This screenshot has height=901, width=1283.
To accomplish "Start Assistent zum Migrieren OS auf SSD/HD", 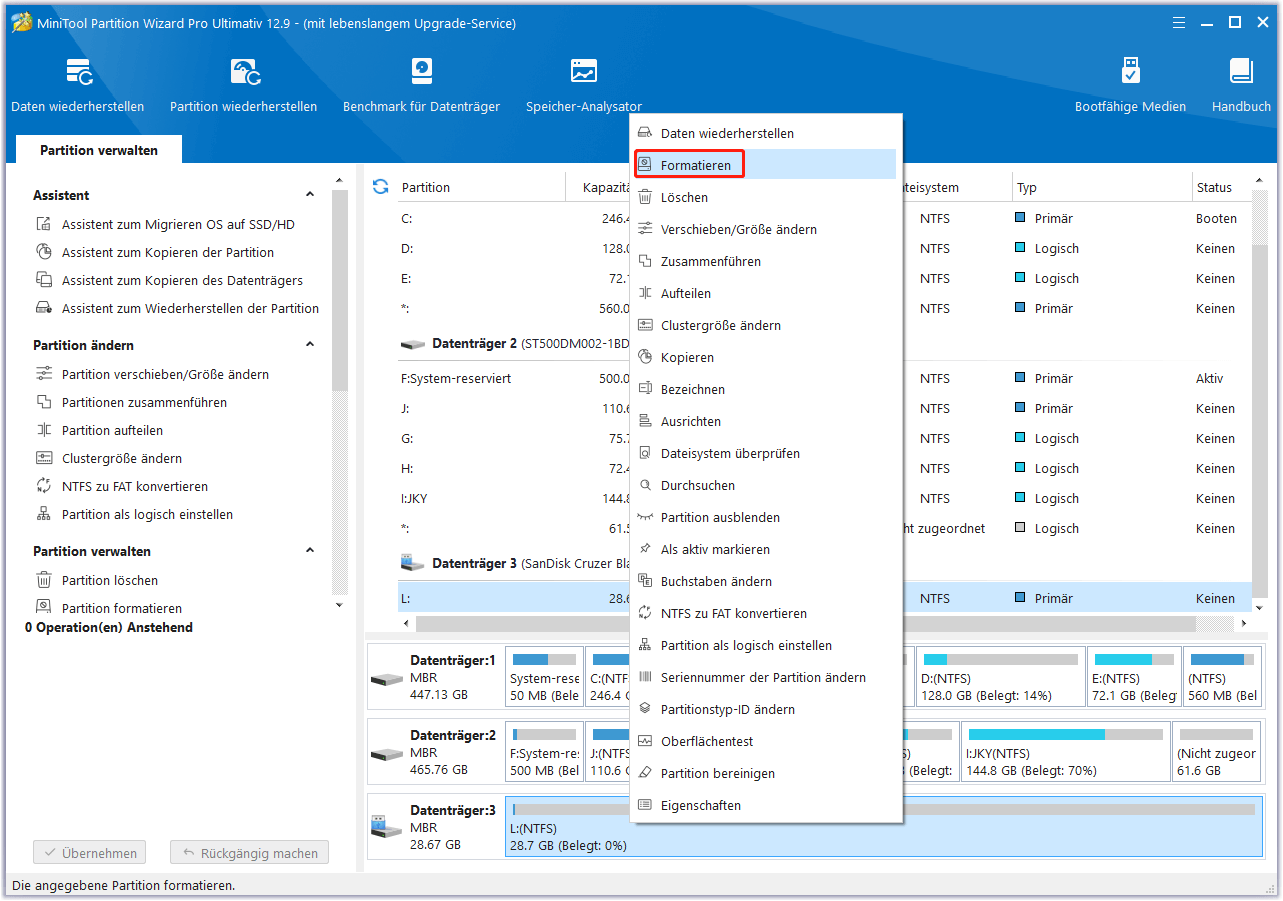I will click(178, 224).
